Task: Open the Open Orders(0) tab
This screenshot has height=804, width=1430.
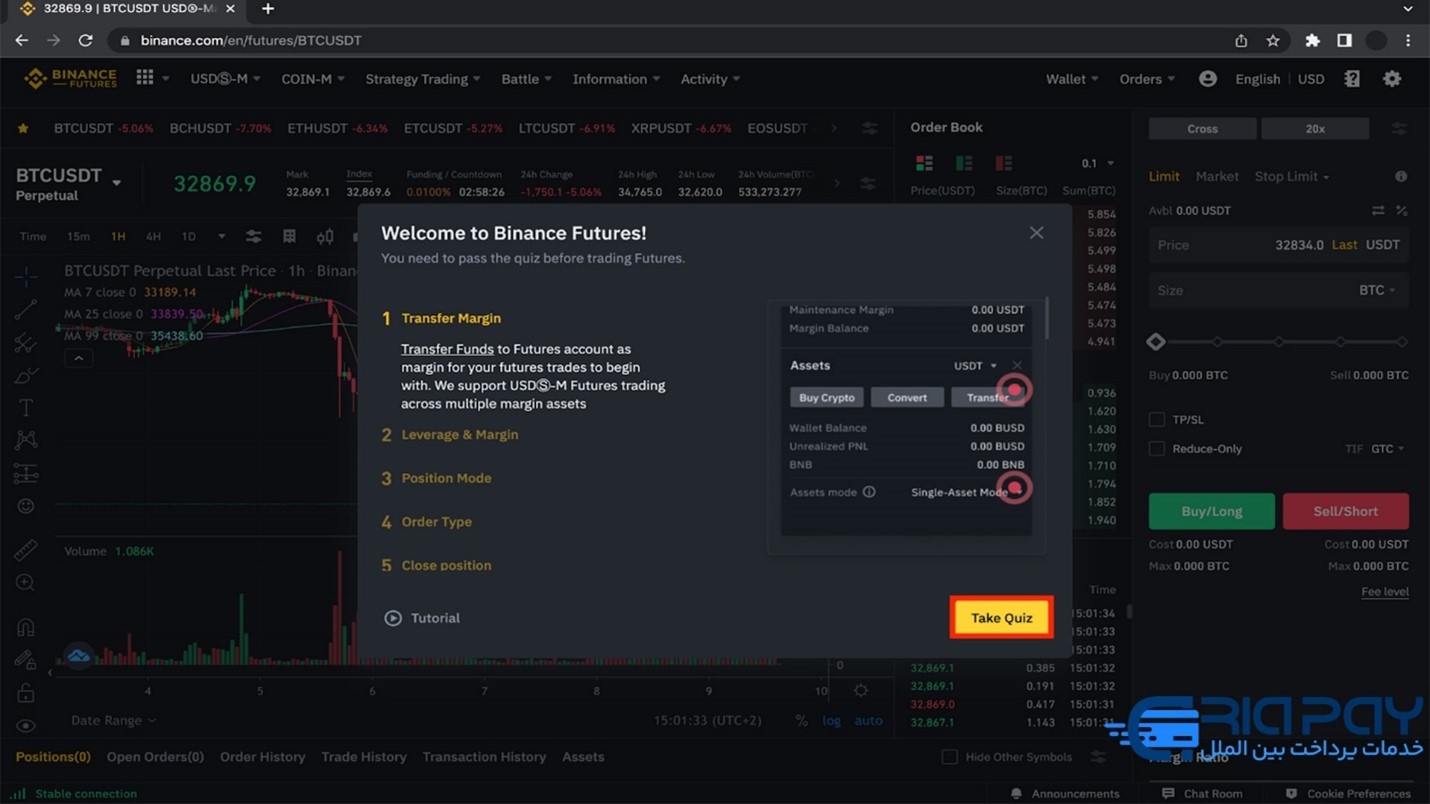Action: coord(155,757)
